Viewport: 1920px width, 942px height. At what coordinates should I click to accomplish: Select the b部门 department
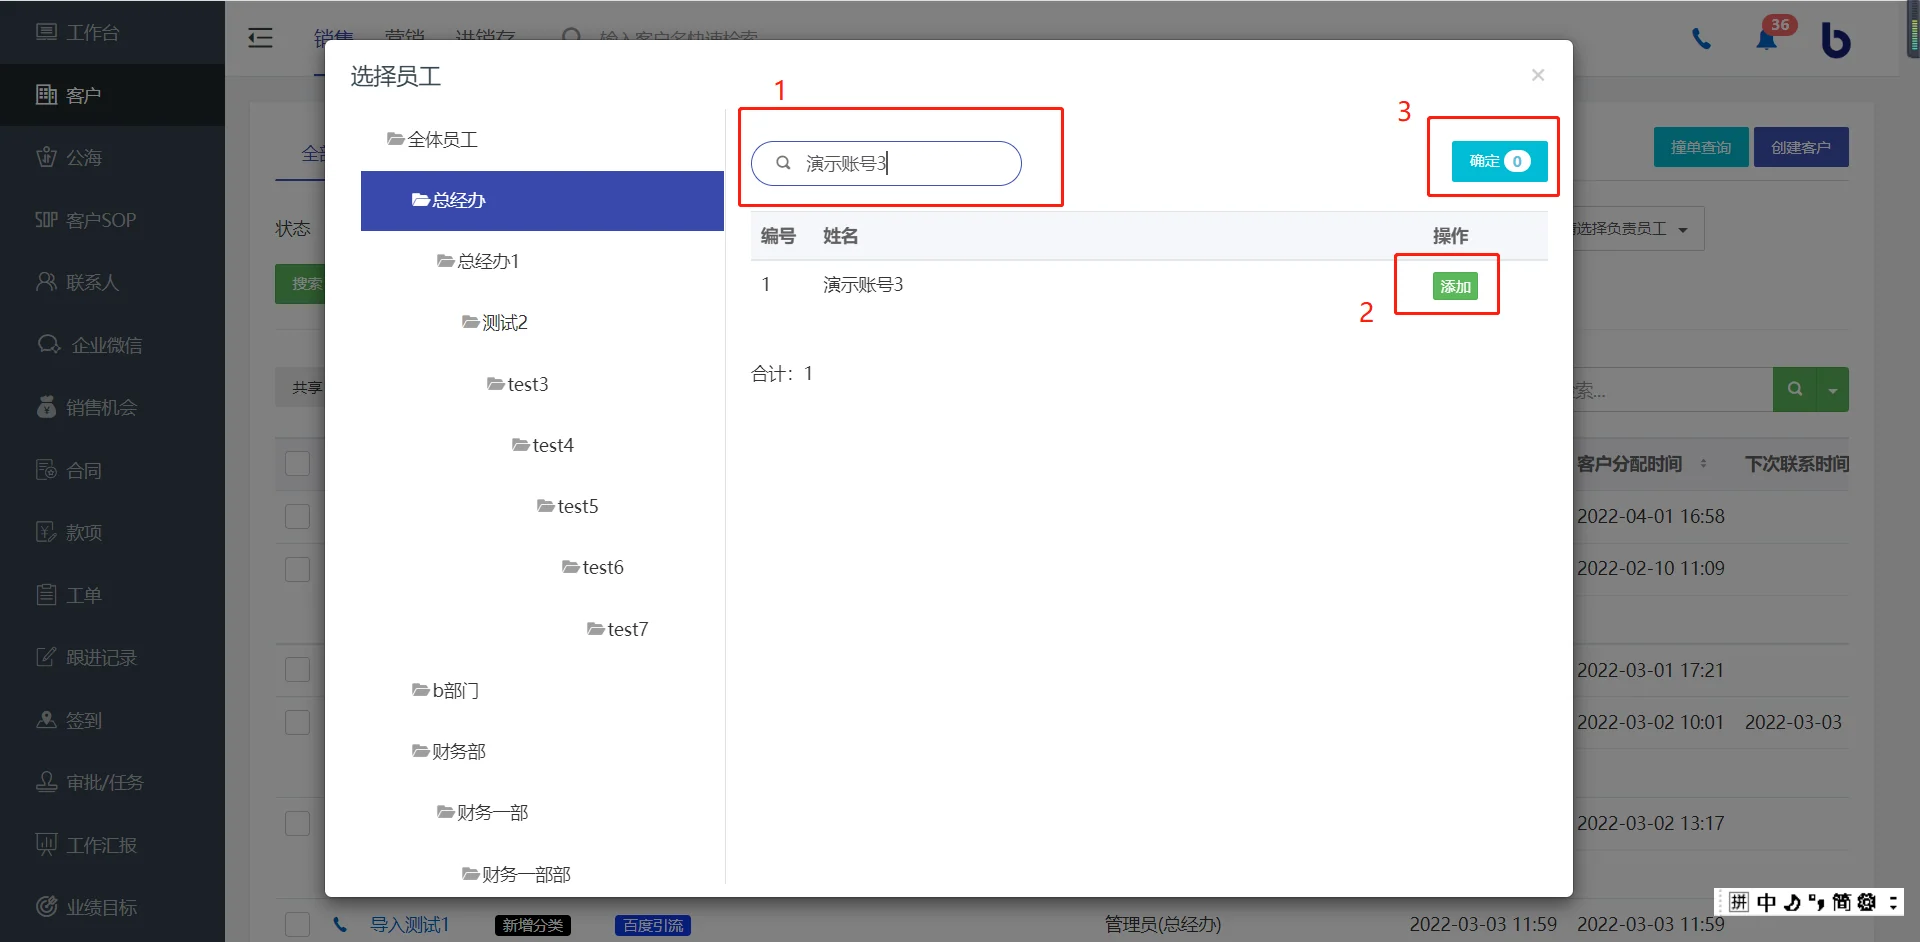tap(446, 691)
